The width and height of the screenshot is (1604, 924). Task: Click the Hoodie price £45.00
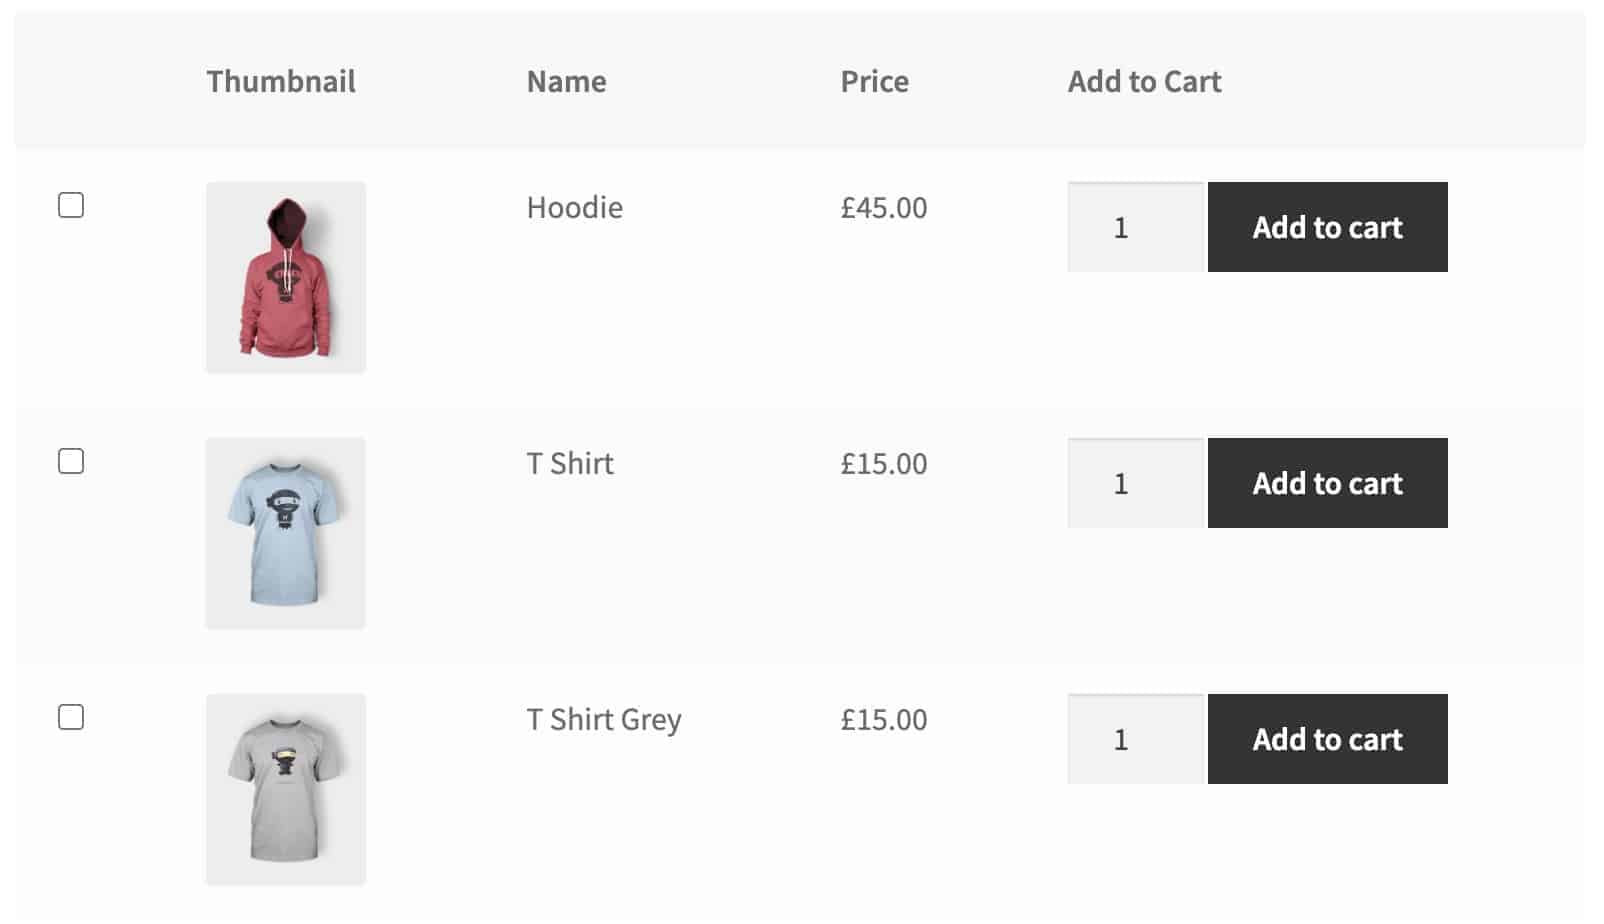(x=884, y=207)
